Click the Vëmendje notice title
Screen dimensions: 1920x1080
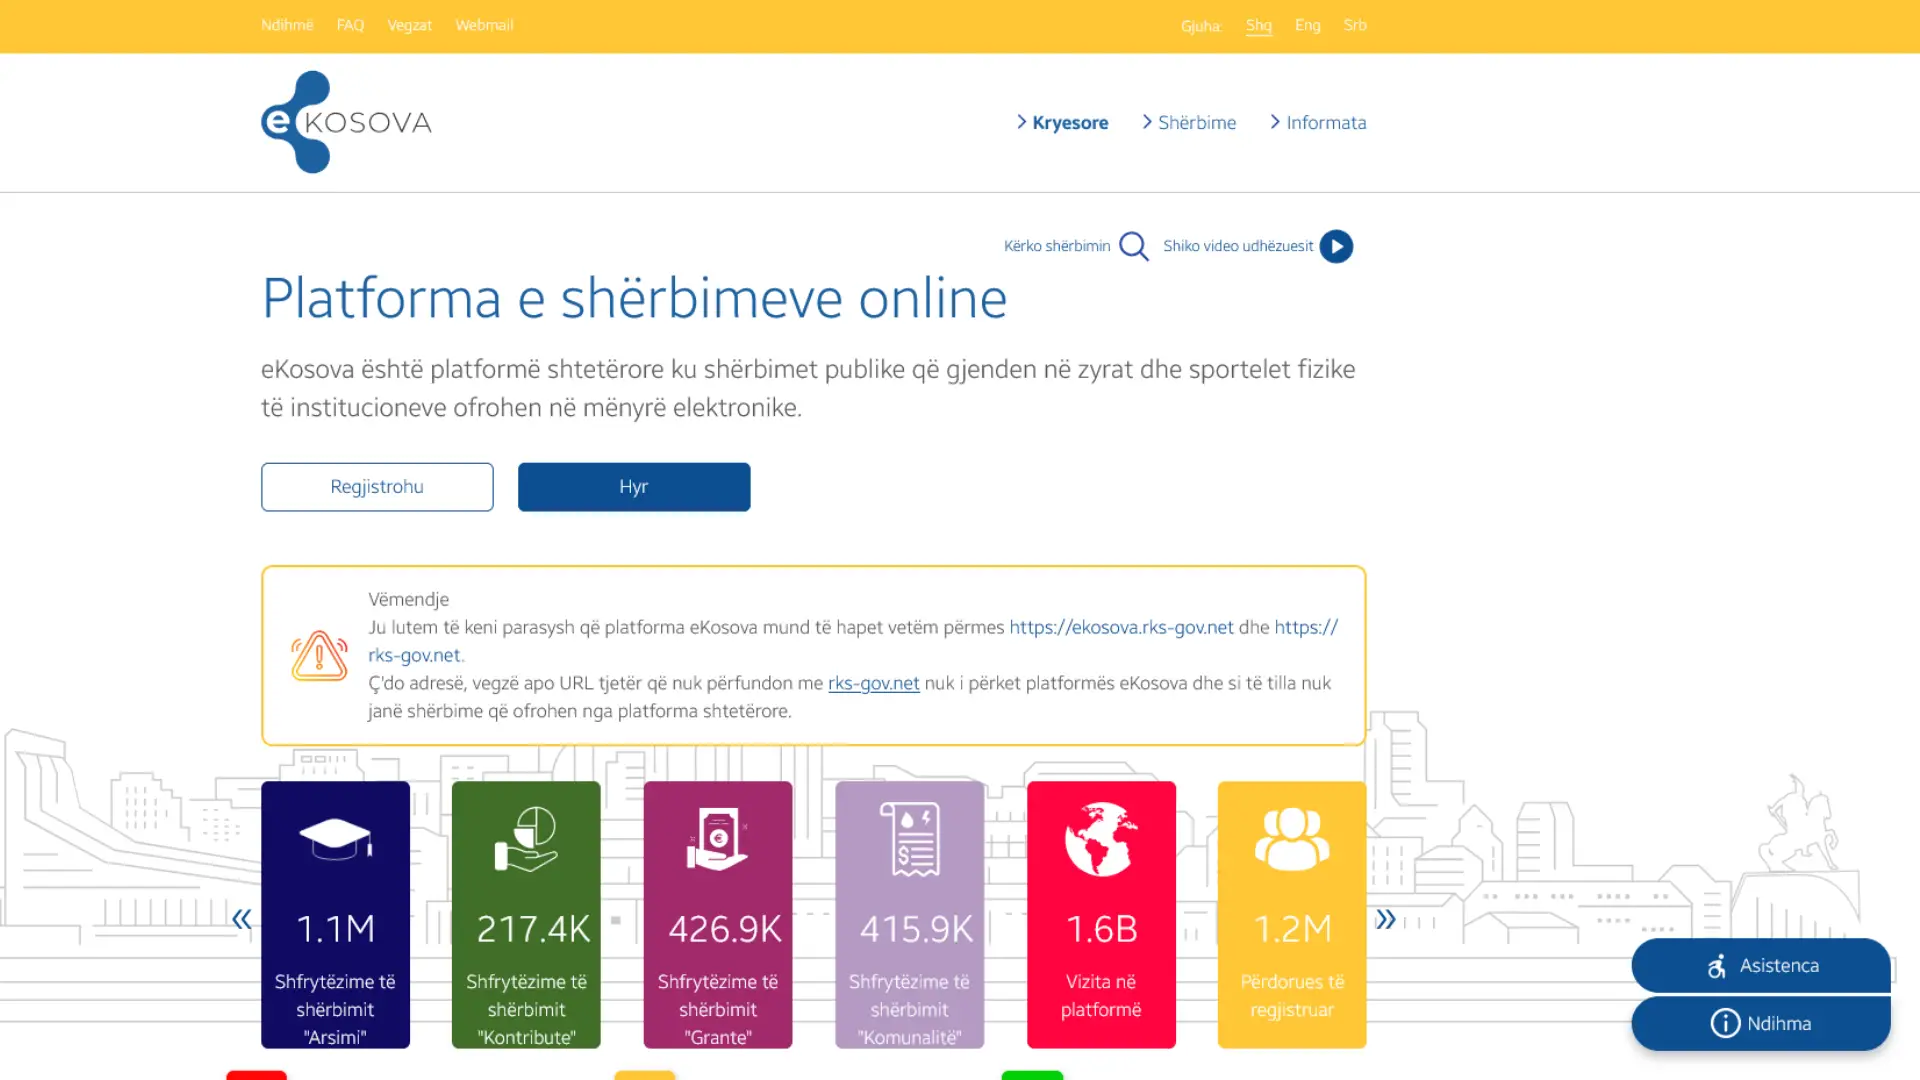tap(408, 599)
